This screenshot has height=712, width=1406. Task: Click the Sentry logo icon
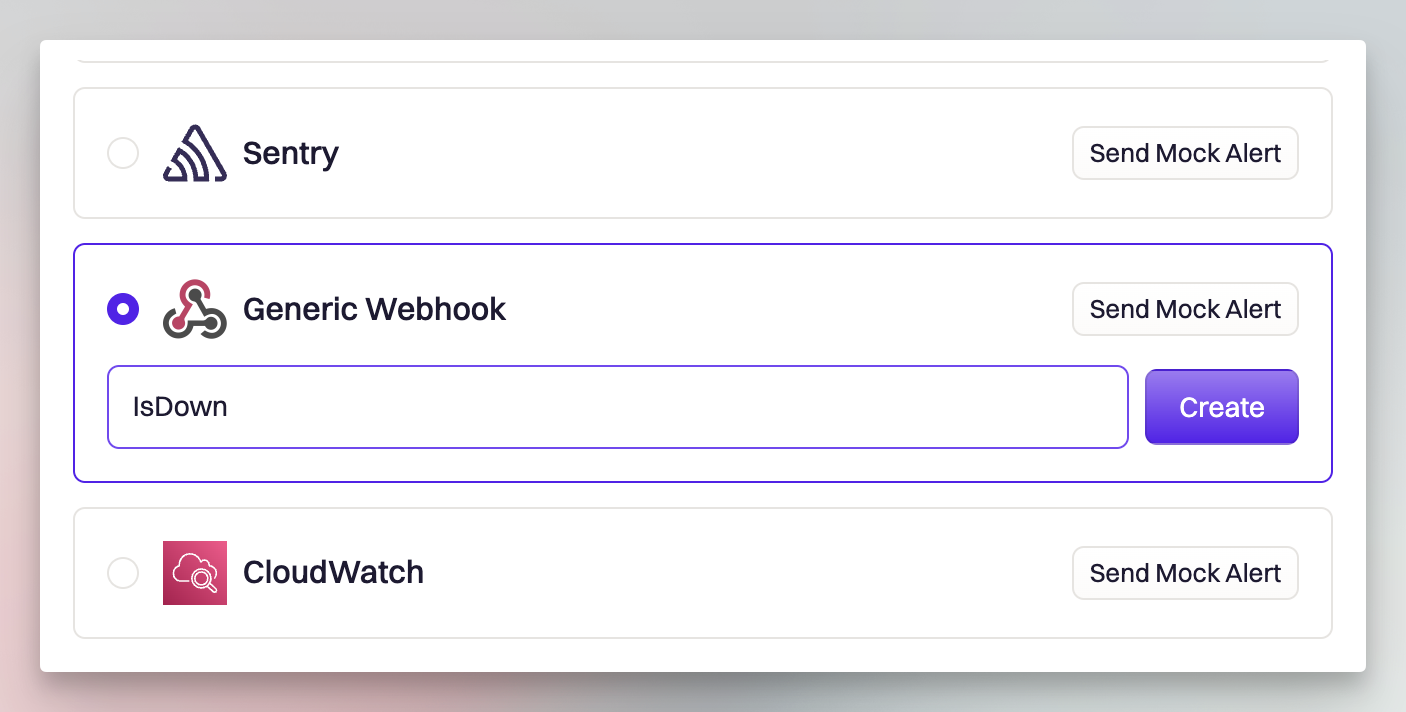194,153
